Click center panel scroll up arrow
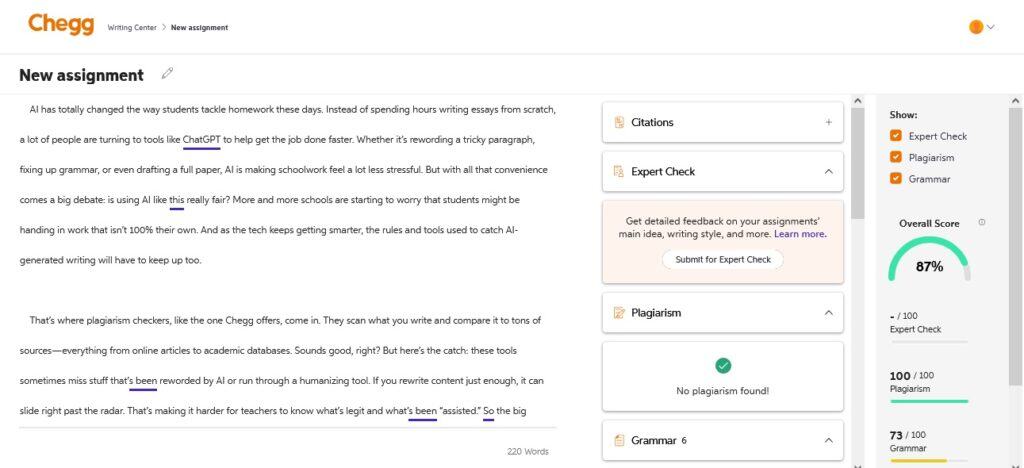Screen dimensions: 1024x468 pos(857,101)
